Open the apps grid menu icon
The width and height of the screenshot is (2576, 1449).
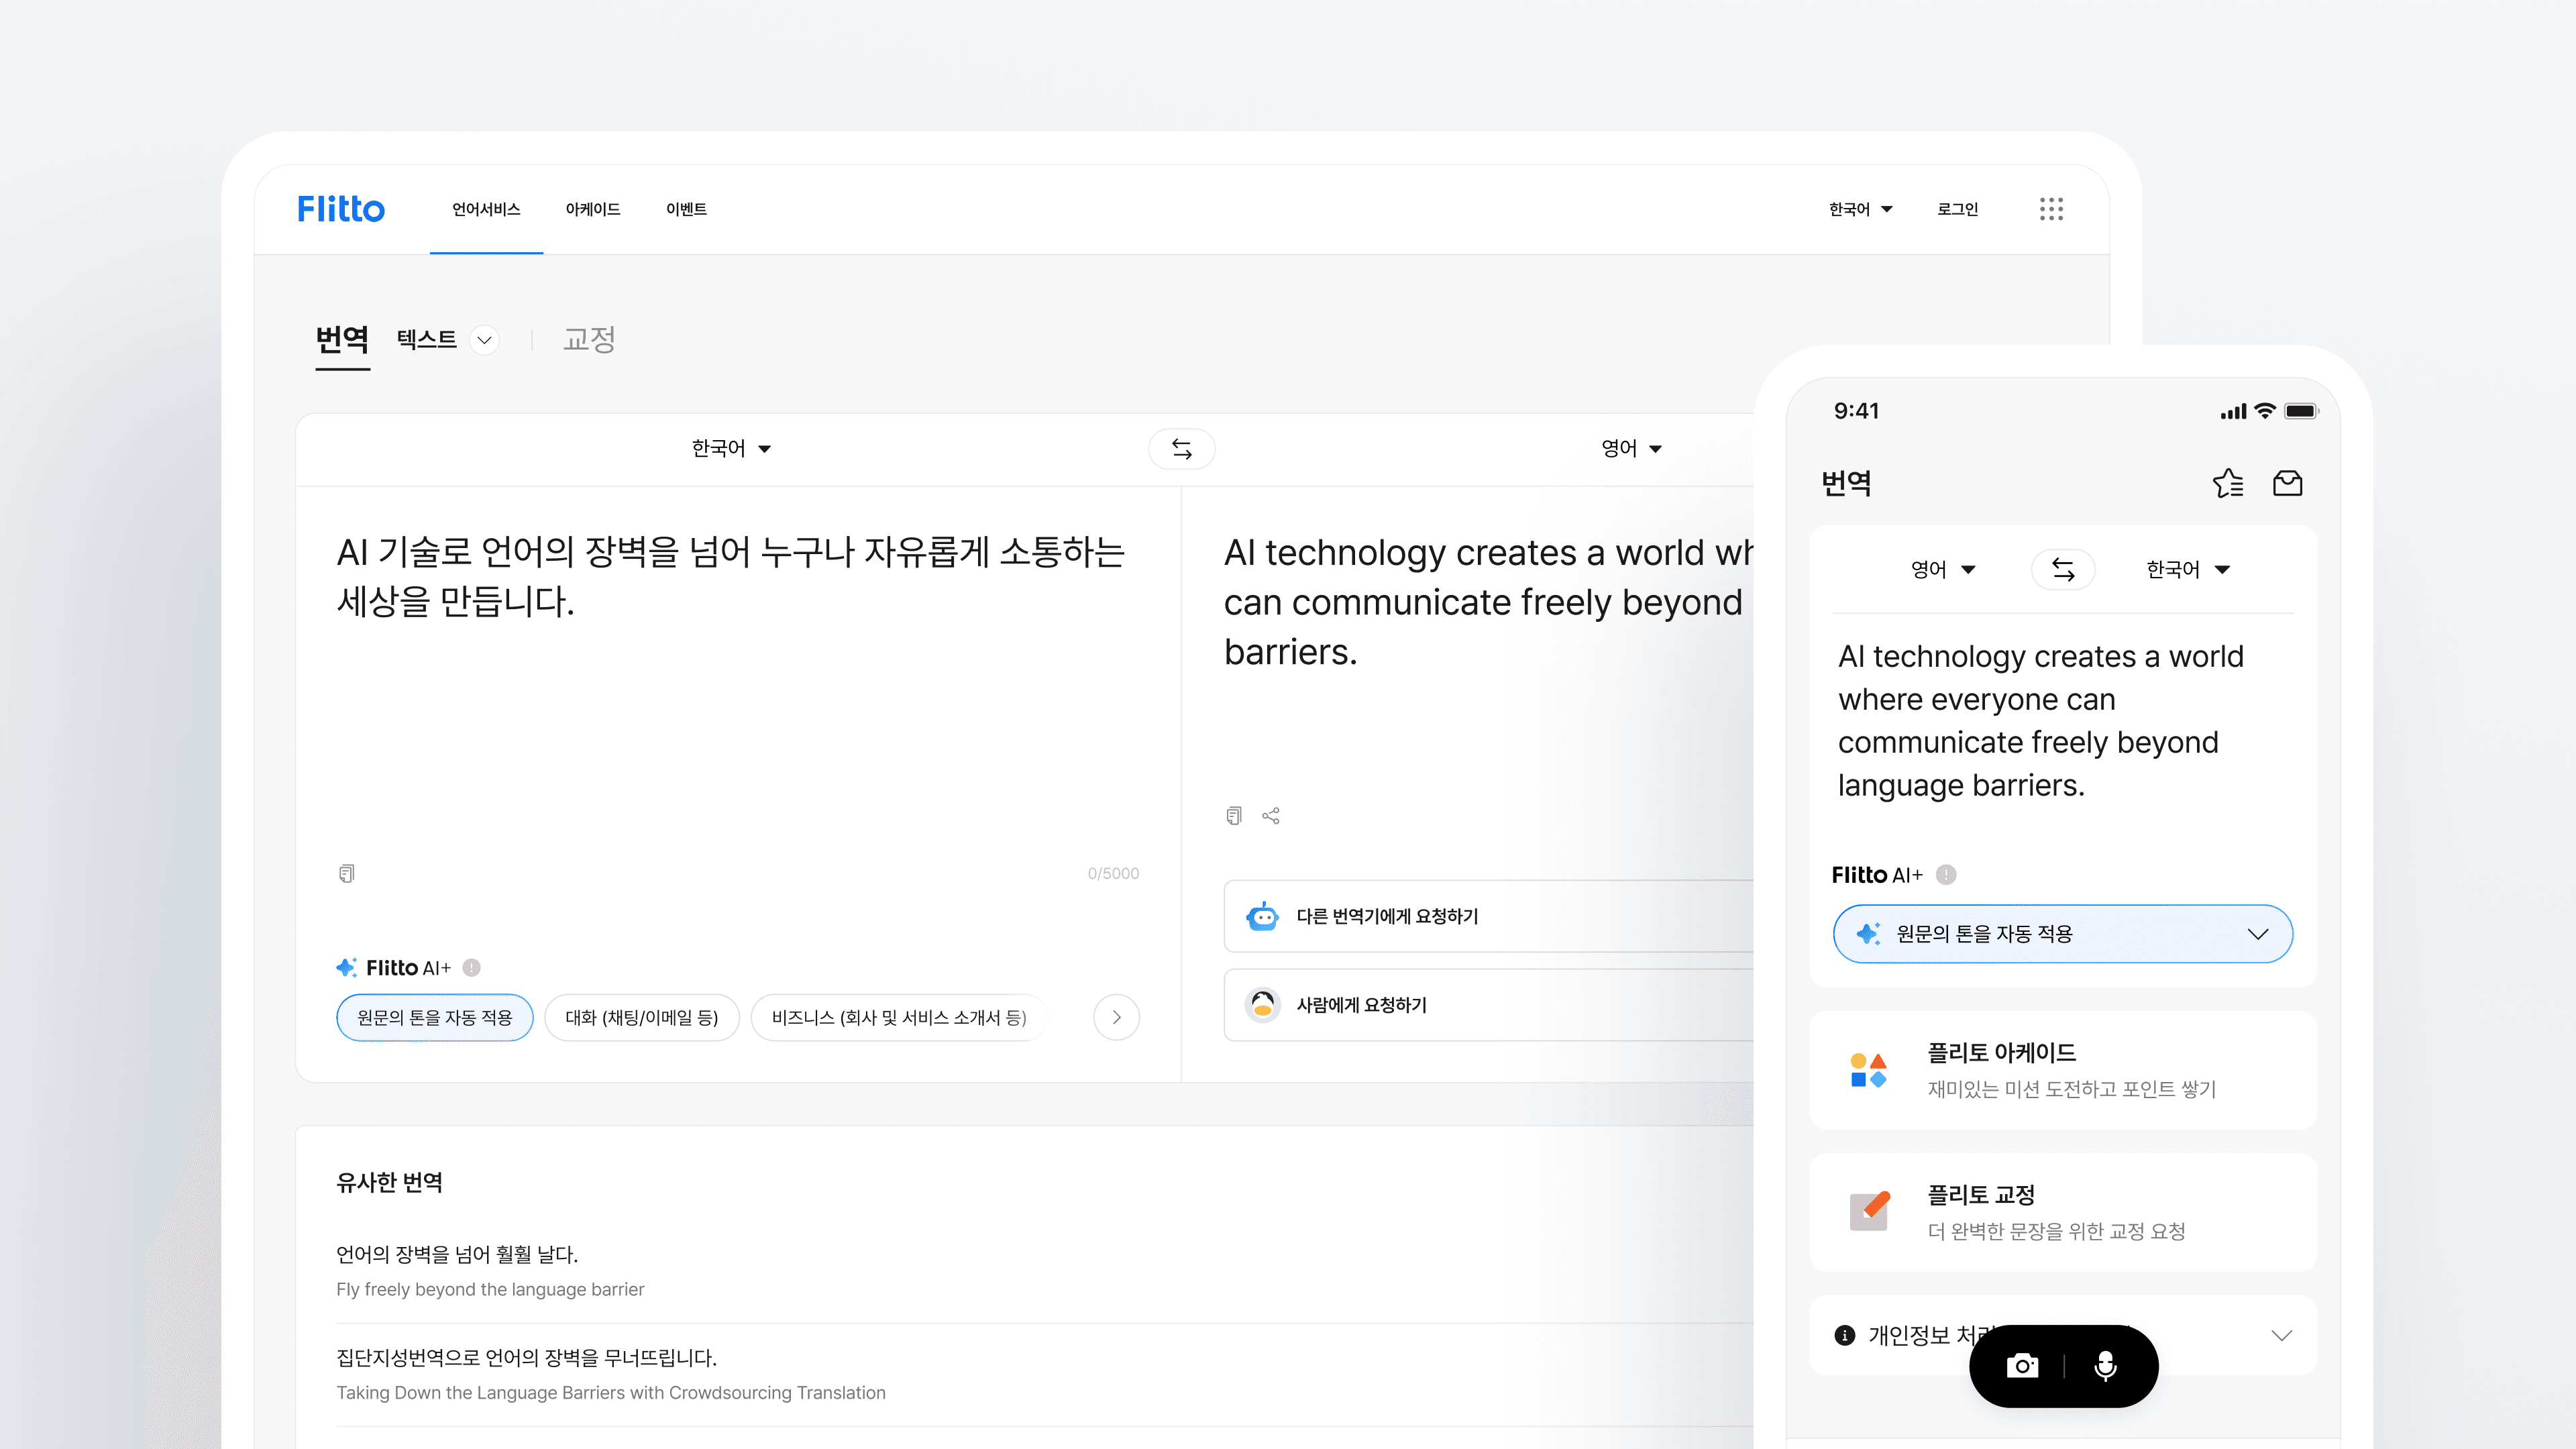coord(2051,209)
